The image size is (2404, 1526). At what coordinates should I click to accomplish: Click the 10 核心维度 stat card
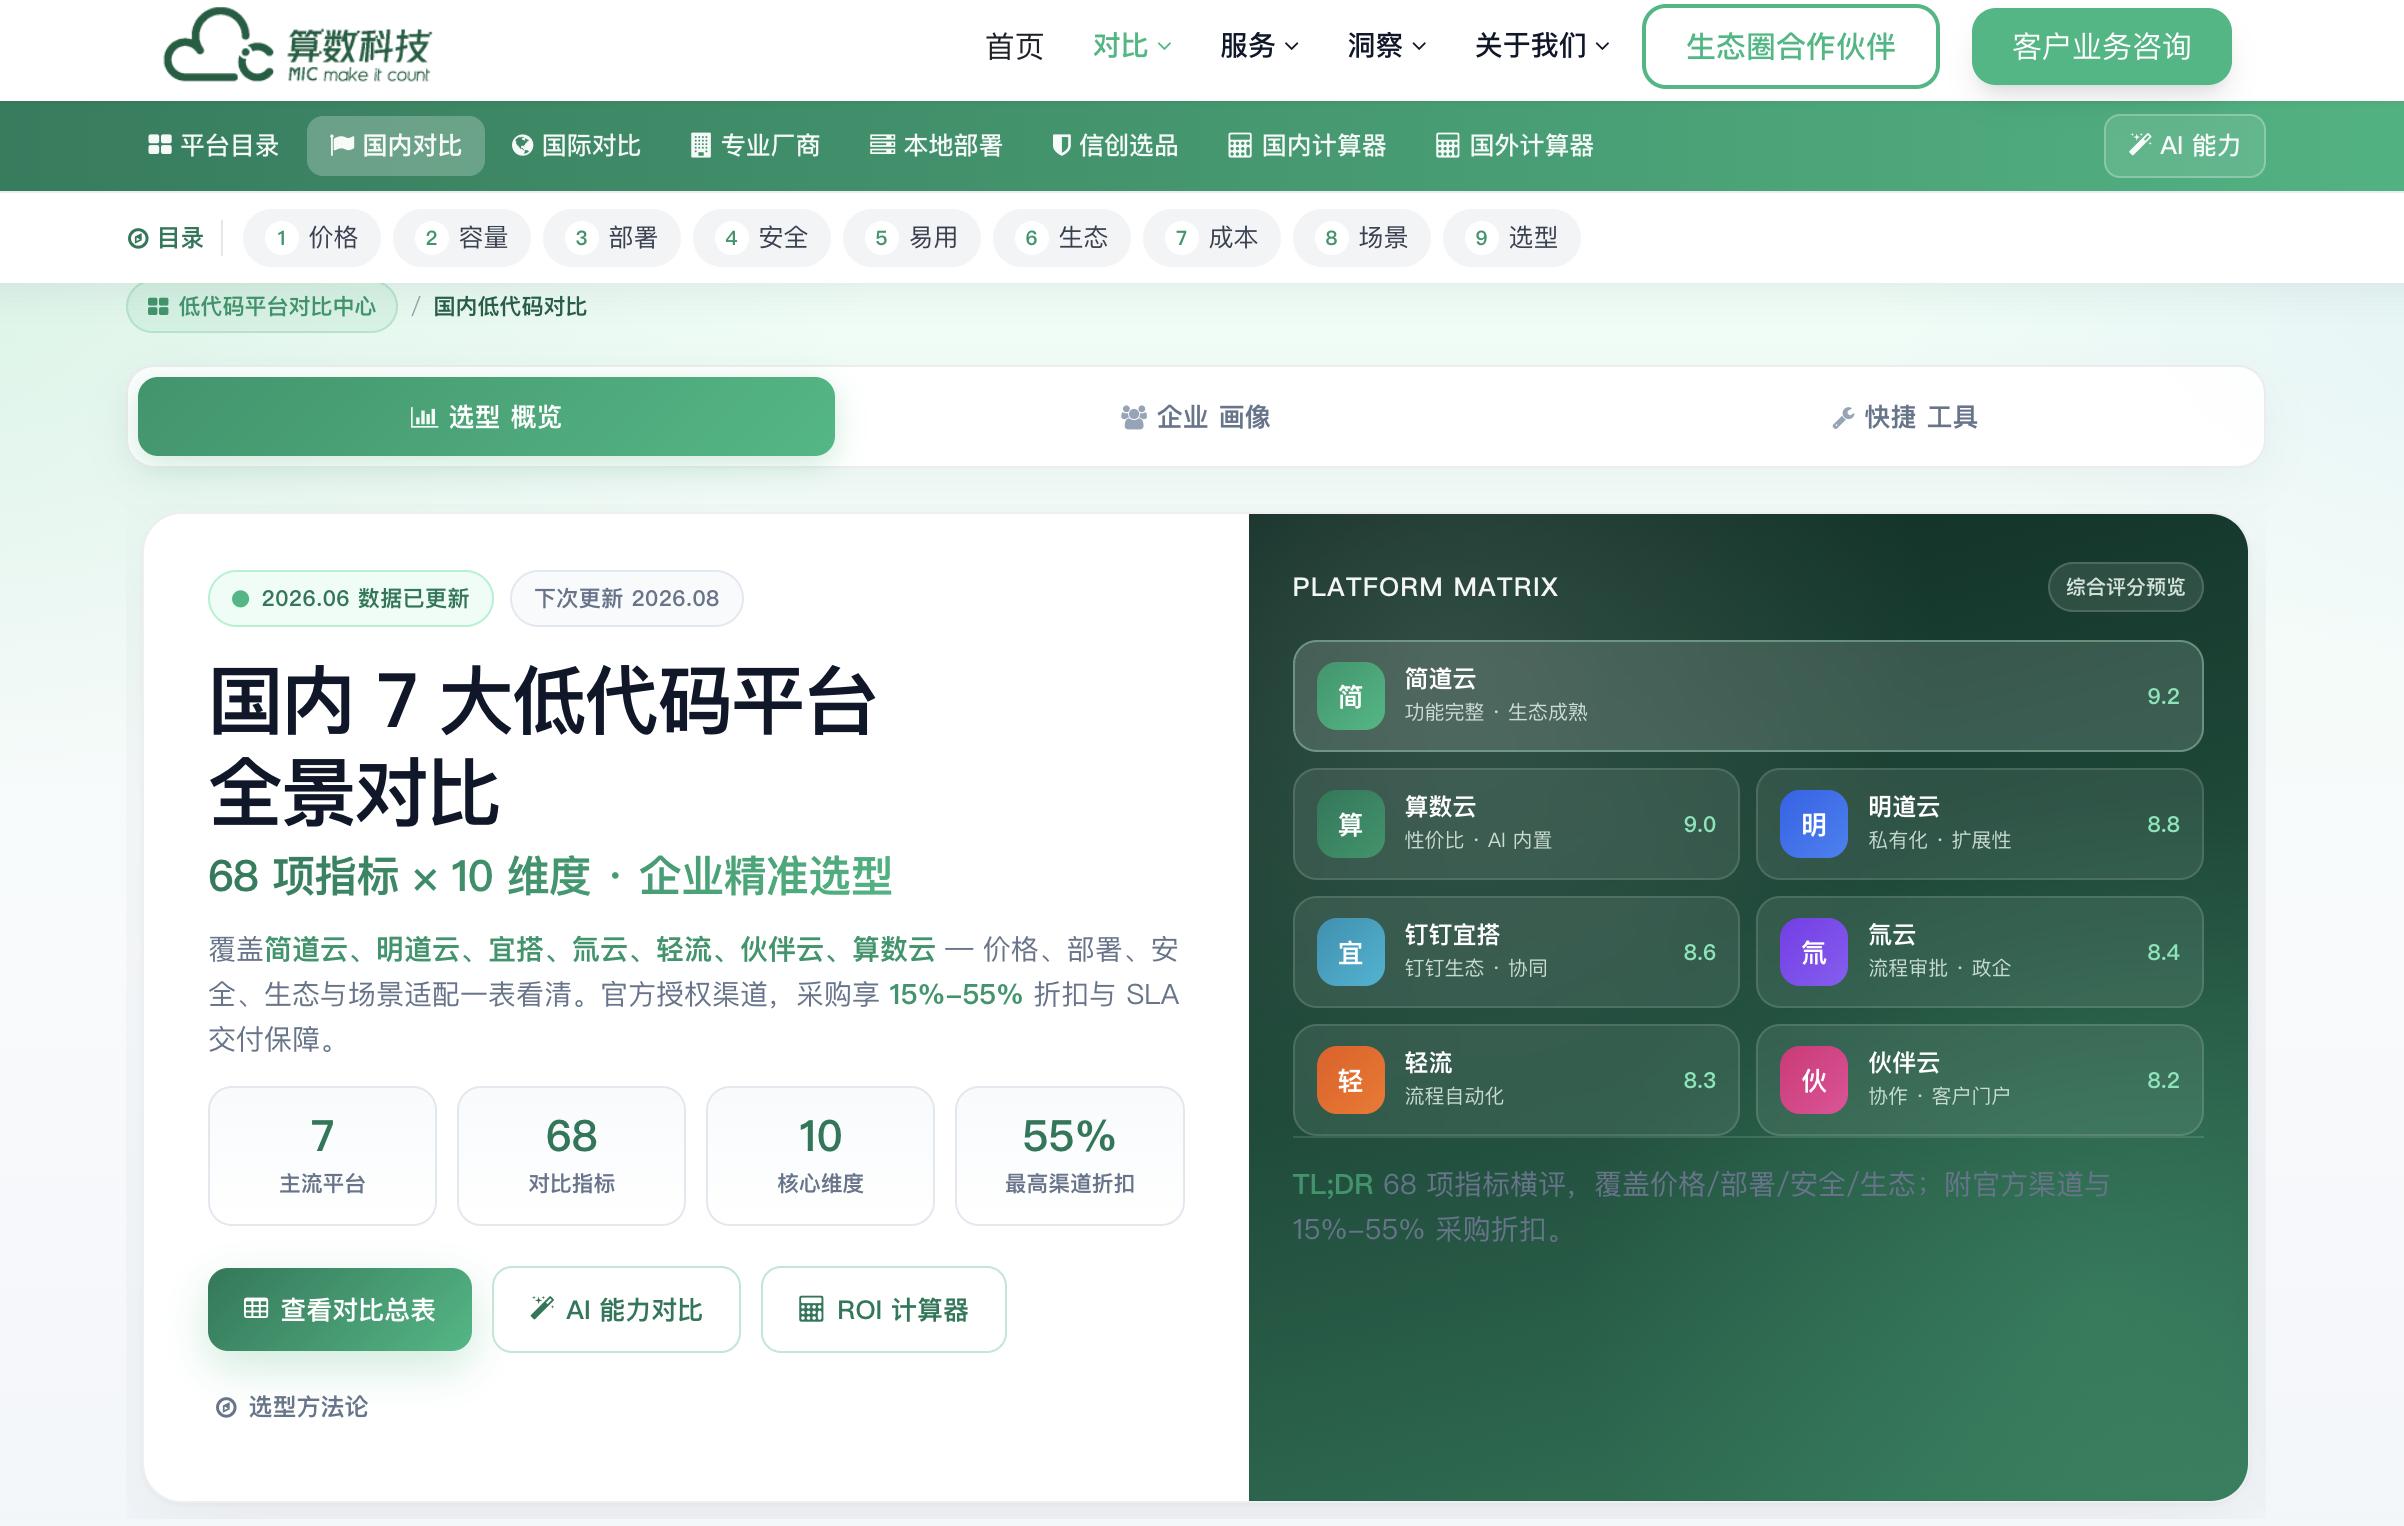click(820, 1156)
